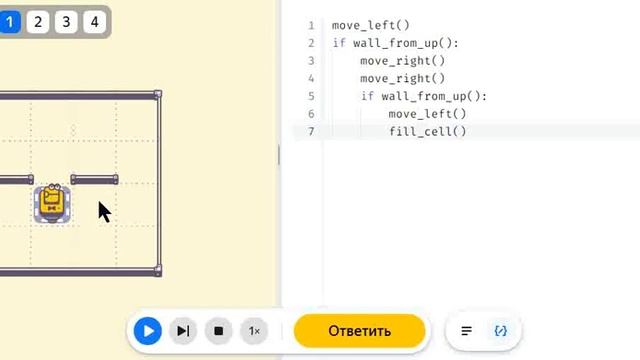Select level tab 4
Viewport: 640px width, 360px height.
coord(95,22)
